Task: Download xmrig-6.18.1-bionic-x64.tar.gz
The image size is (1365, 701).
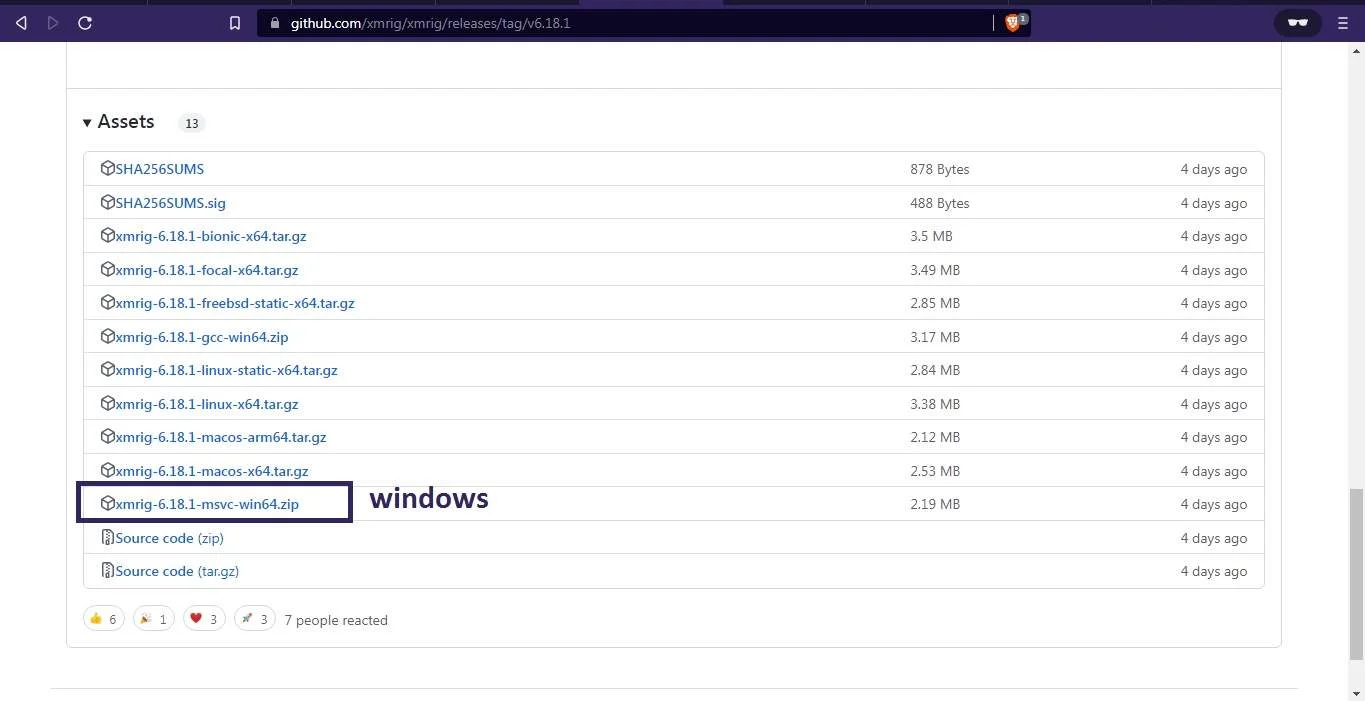Action: coord(210,236)
